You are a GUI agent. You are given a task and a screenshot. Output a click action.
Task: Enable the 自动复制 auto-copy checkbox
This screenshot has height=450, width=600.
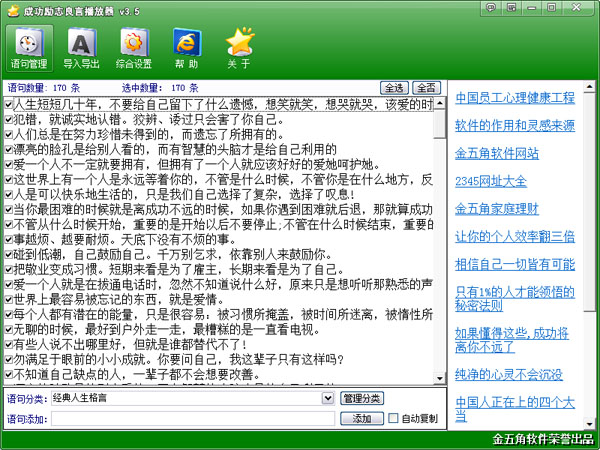[393, 417]
